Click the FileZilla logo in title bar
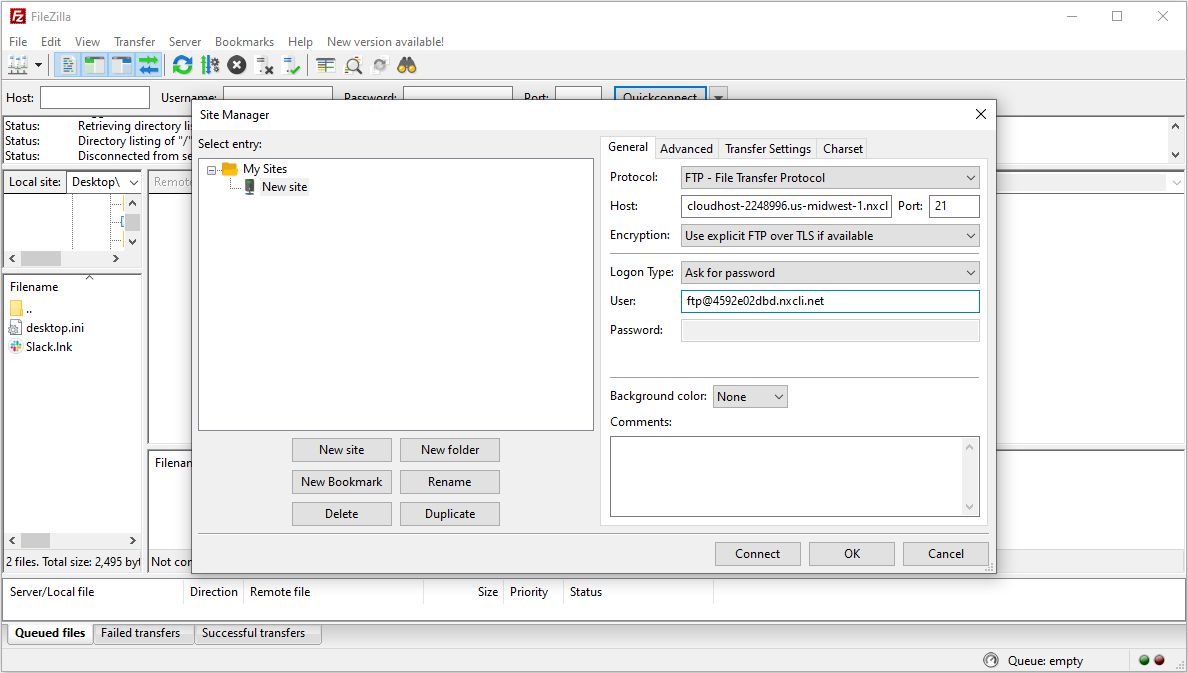Image resolution: width=1188 pixels, height=673 pixels. tap(17, 16)
